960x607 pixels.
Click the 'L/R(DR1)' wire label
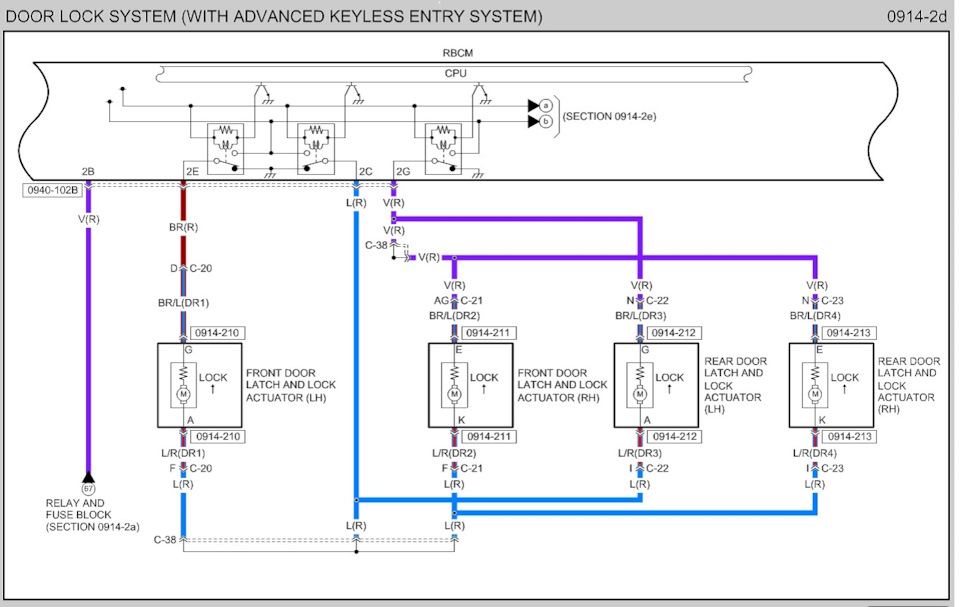pos(183,453)
